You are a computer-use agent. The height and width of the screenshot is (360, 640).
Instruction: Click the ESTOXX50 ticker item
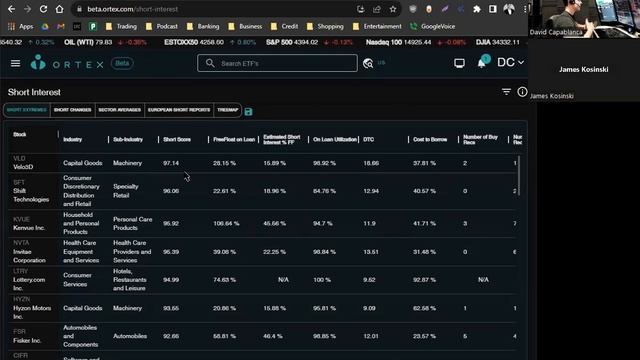pyautogui.click(x=210, y=42)
